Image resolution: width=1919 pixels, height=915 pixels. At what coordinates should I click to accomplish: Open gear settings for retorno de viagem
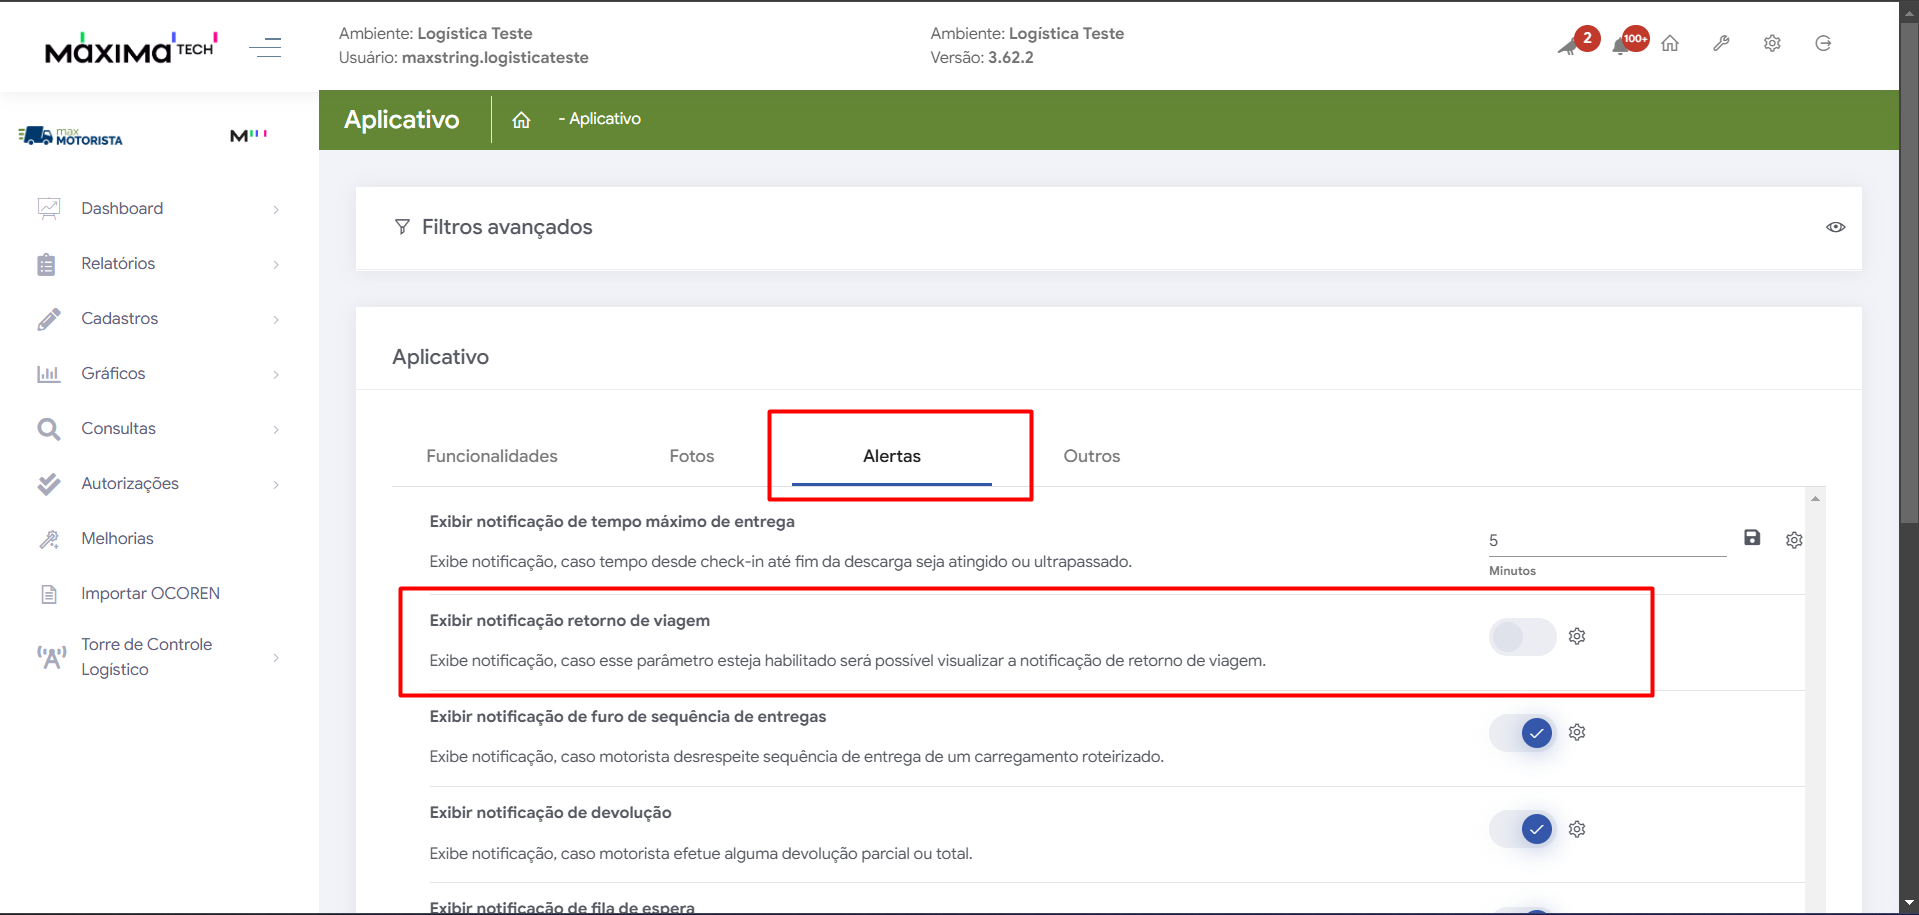(x=1577, y=637)
